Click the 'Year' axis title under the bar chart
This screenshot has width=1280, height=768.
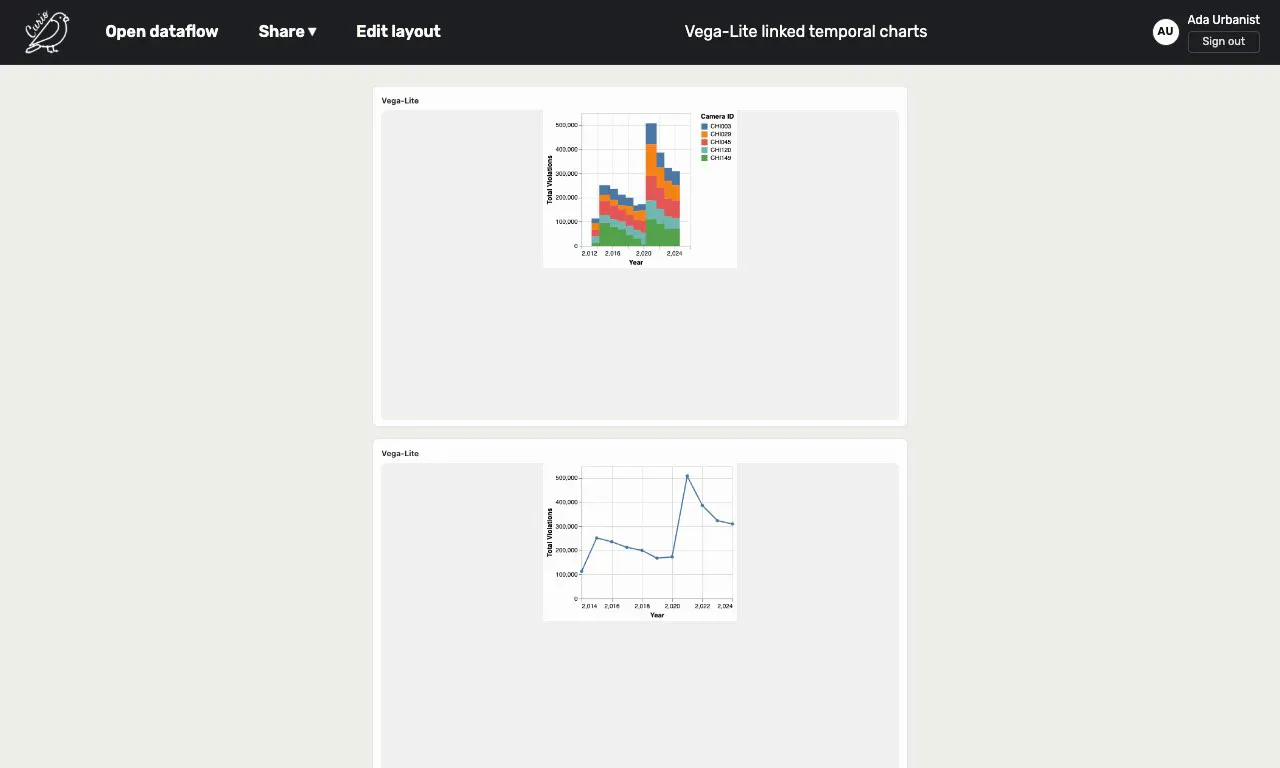click(x=636, y=263)
